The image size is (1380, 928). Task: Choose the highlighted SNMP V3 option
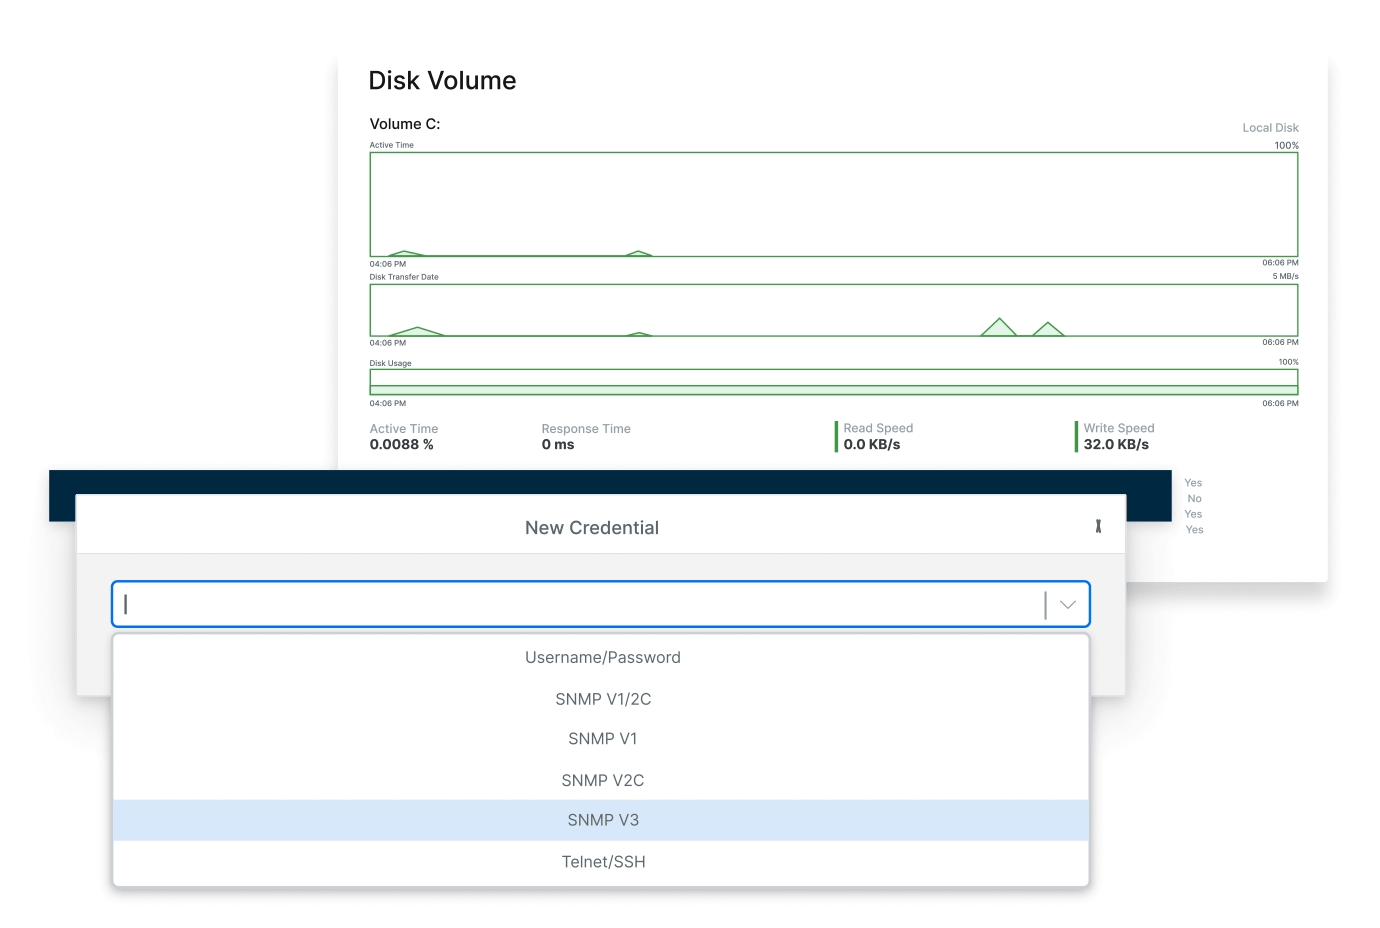pos(602,820)
